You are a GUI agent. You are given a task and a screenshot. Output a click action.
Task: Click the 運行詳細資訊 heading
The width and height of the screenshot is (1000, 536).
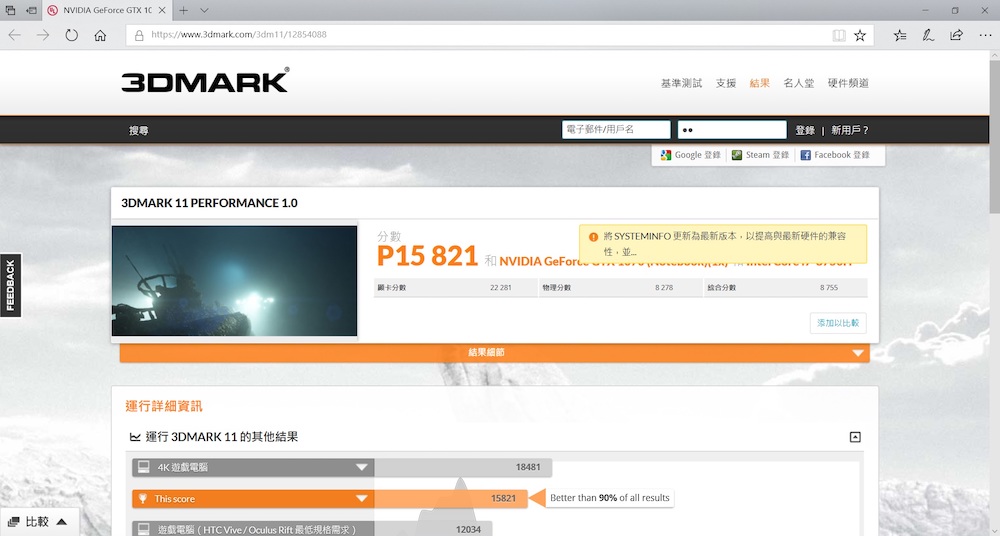[x=164, y=406]
